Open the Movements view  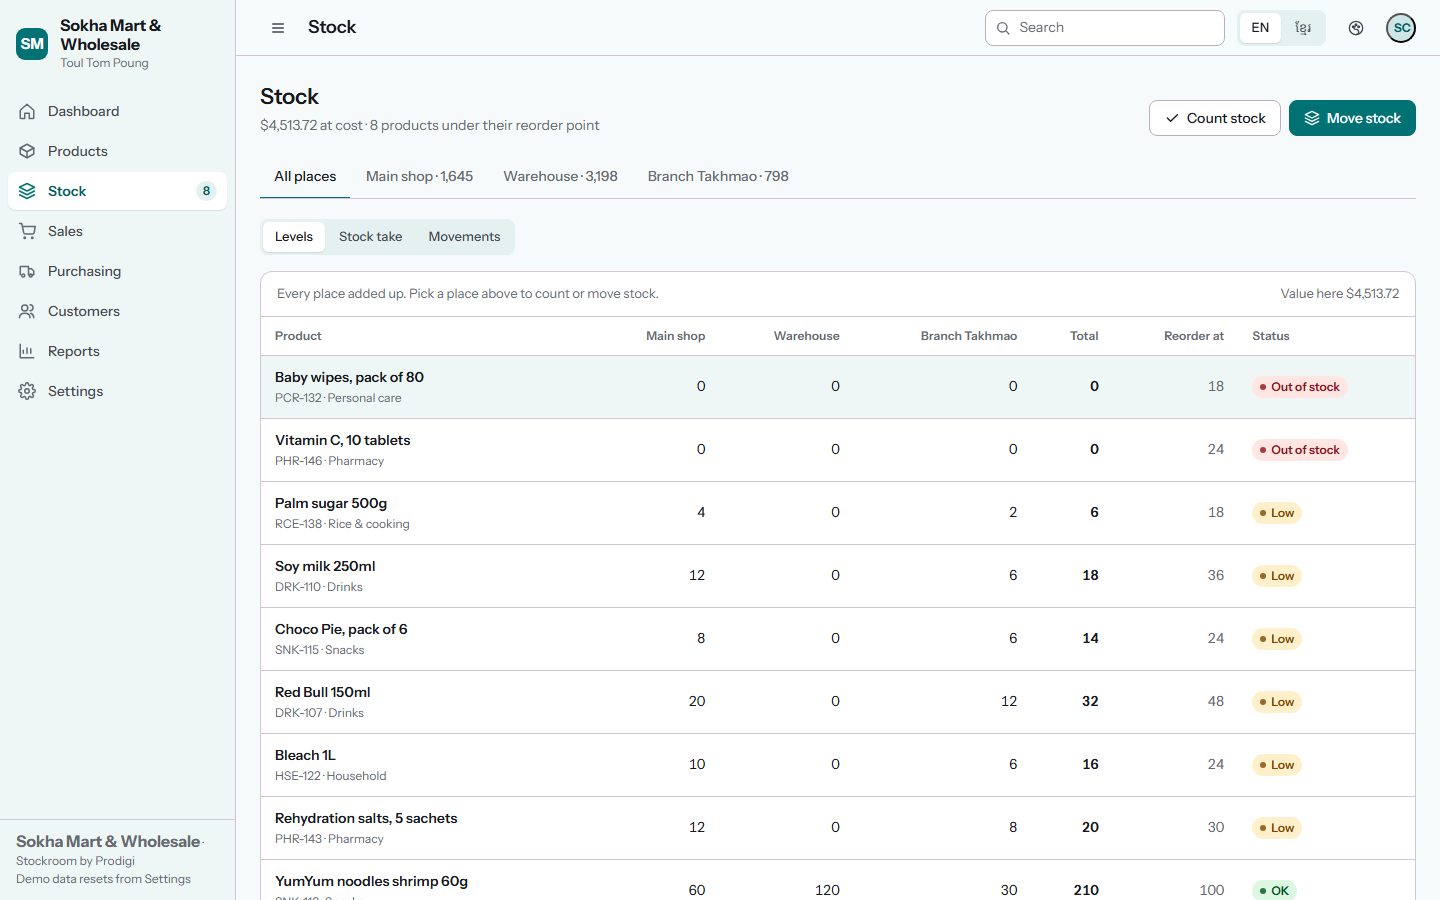pos(464,237)
